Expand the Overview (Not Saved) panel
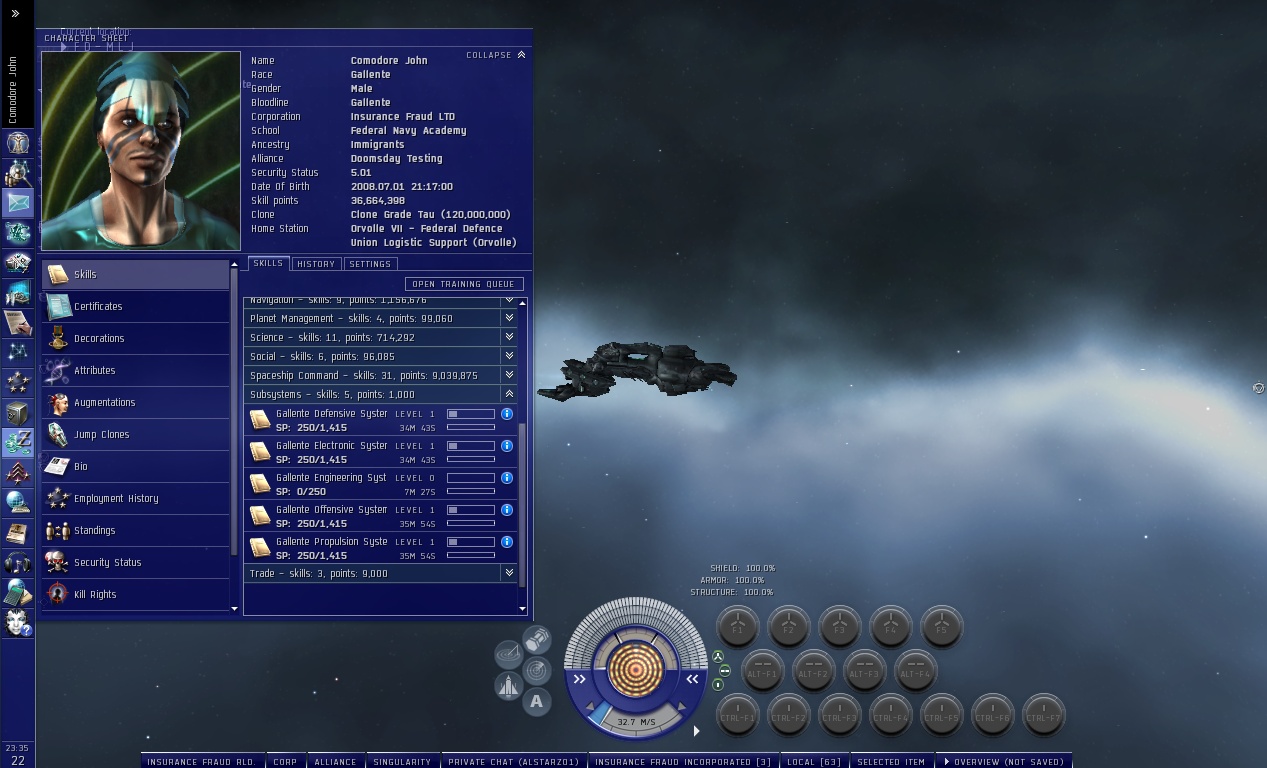Viewport: 1267px width, 768px height. point(1004,761)
